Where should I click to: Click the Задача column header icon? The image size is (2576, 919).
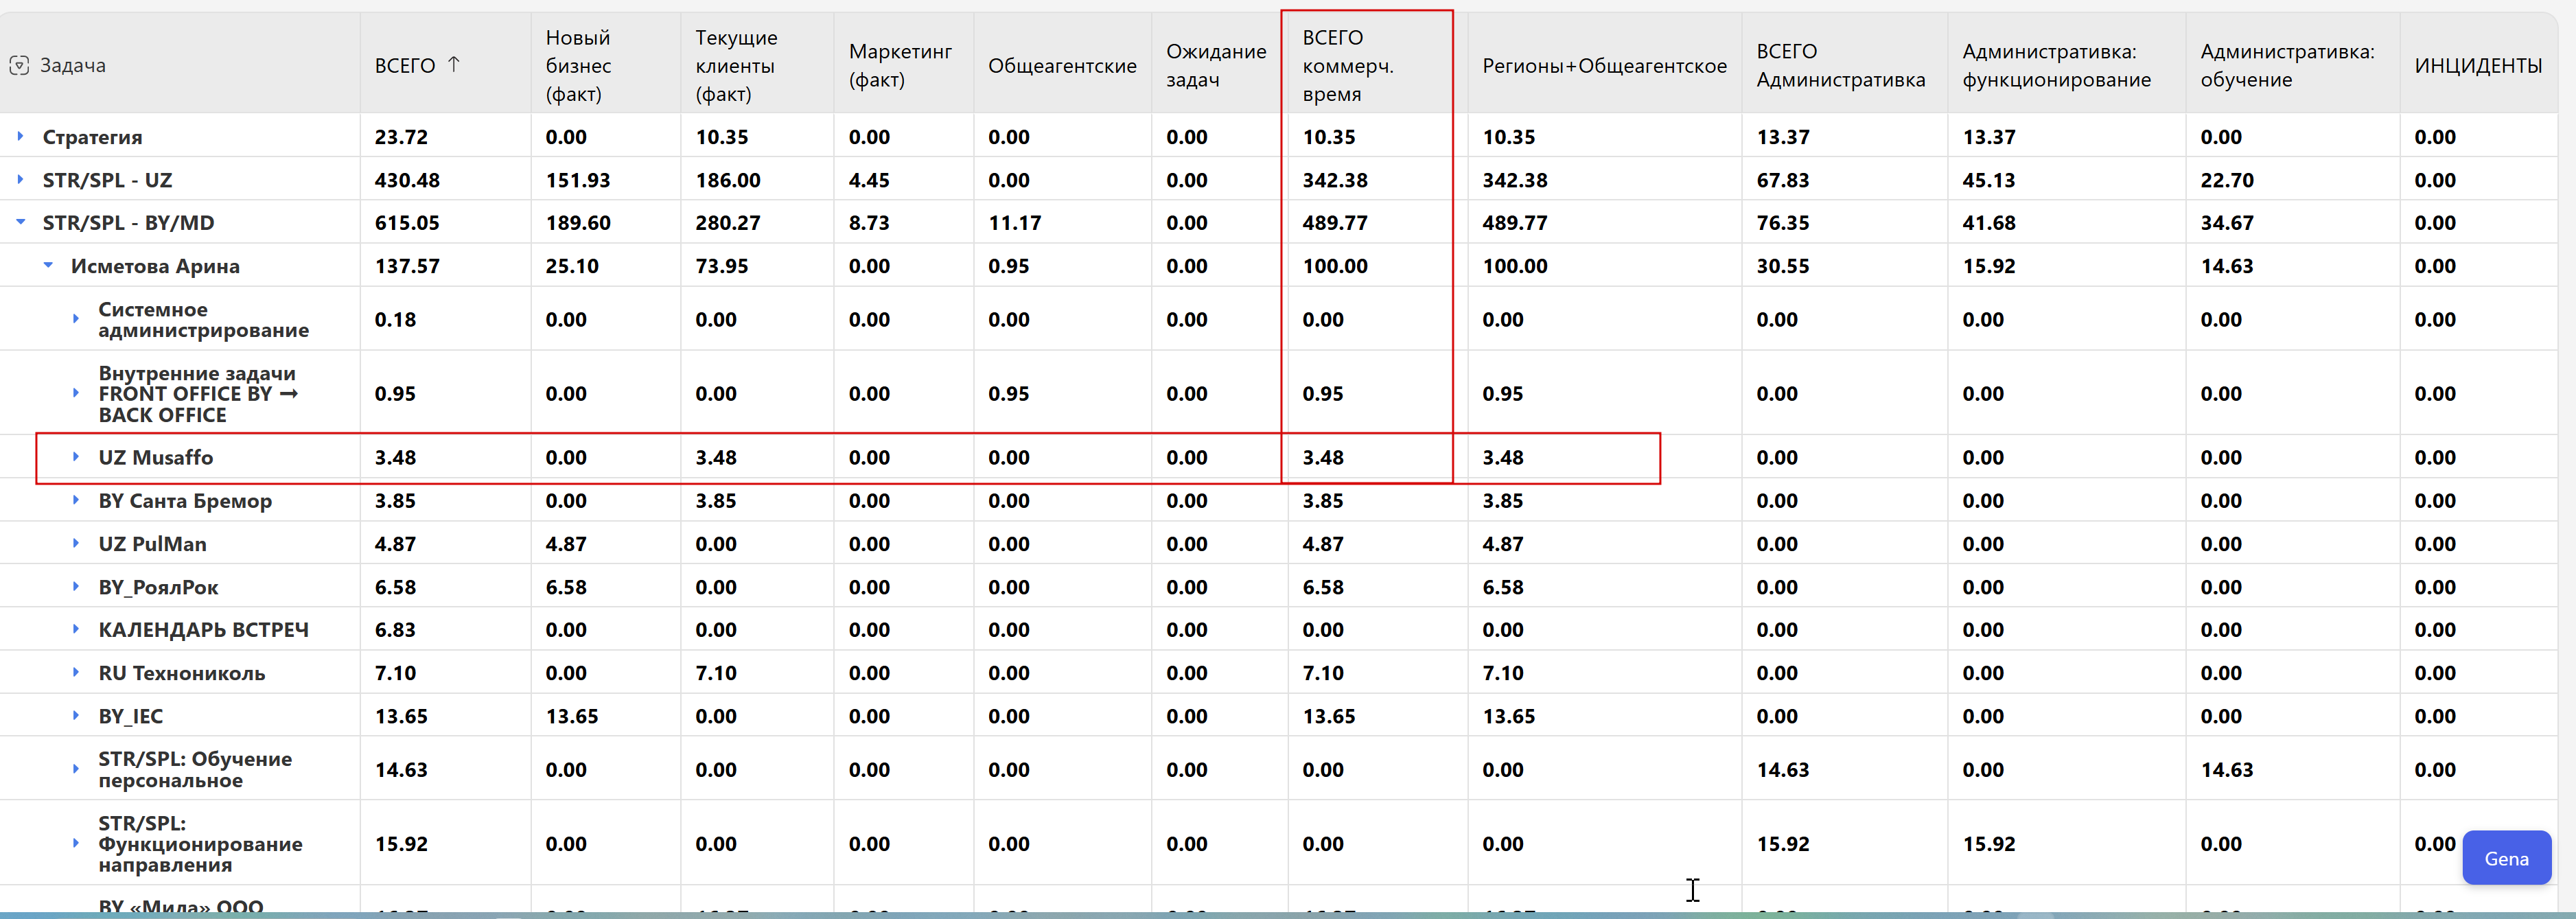click(x=19, y=65)
